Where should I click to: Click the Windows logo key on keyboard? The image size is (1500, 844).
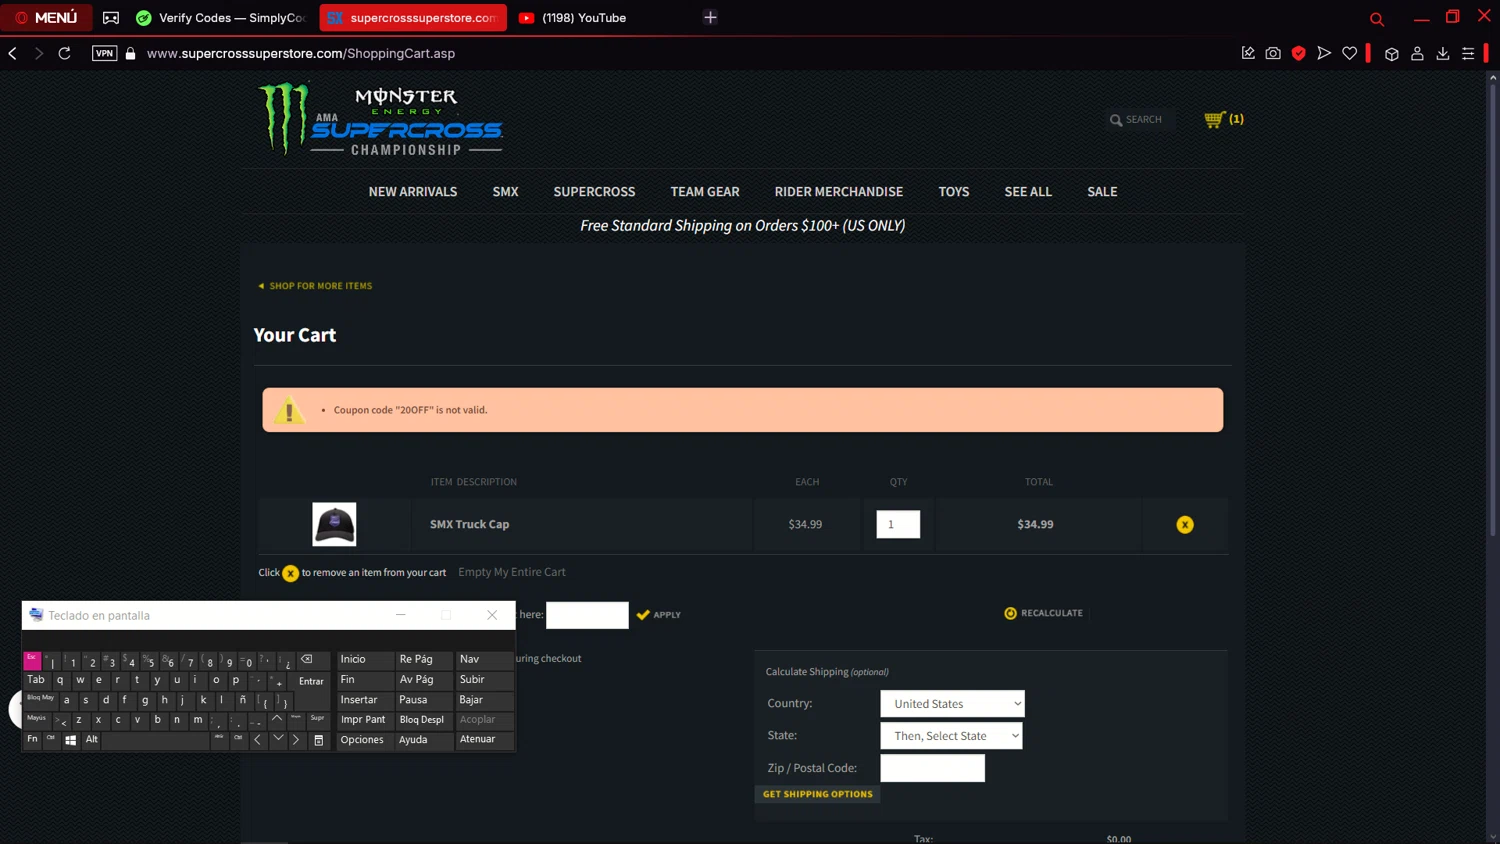71,740
